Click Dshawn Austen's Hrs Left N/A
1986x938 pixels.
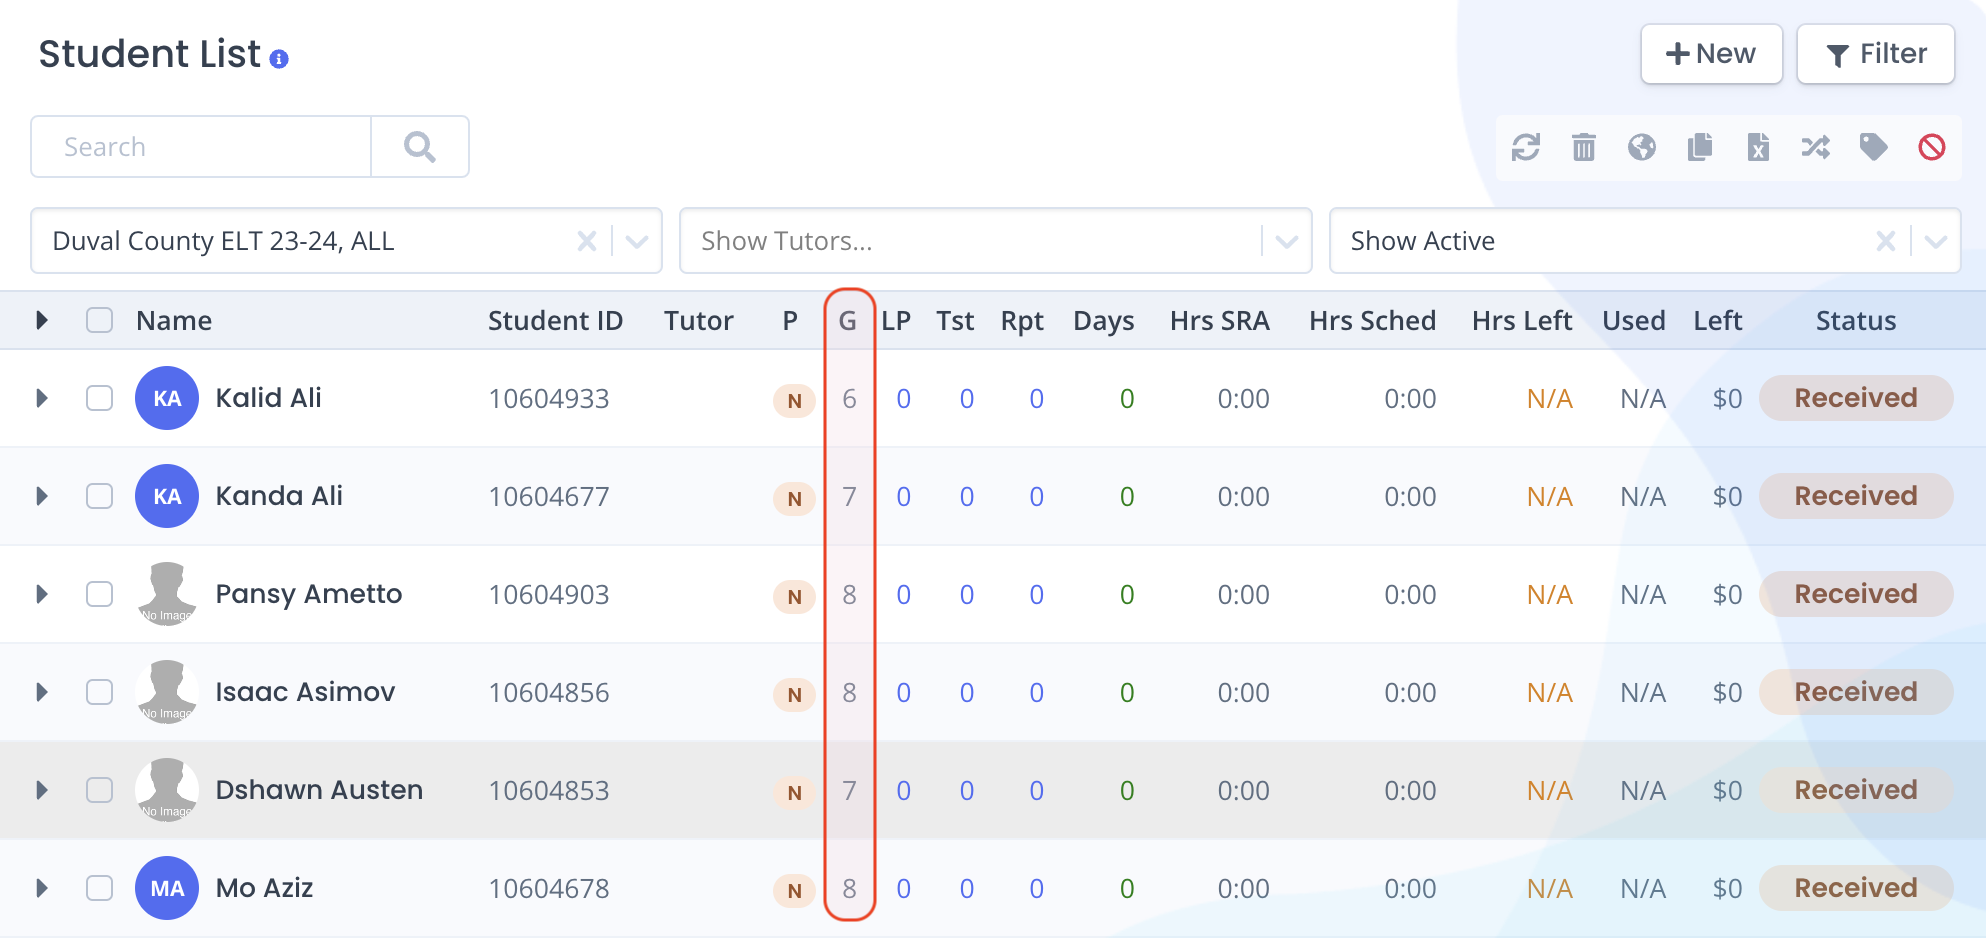pos(1549,791)
